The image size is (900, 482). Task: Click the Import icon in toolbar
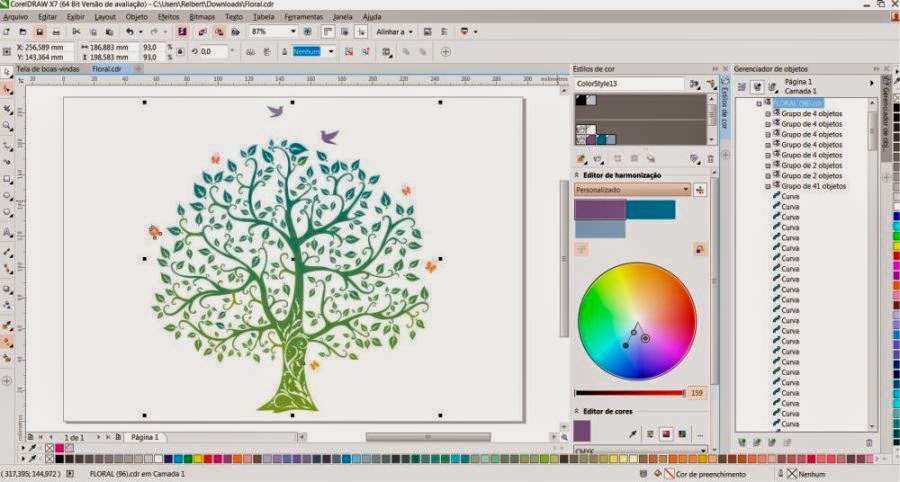203,32
